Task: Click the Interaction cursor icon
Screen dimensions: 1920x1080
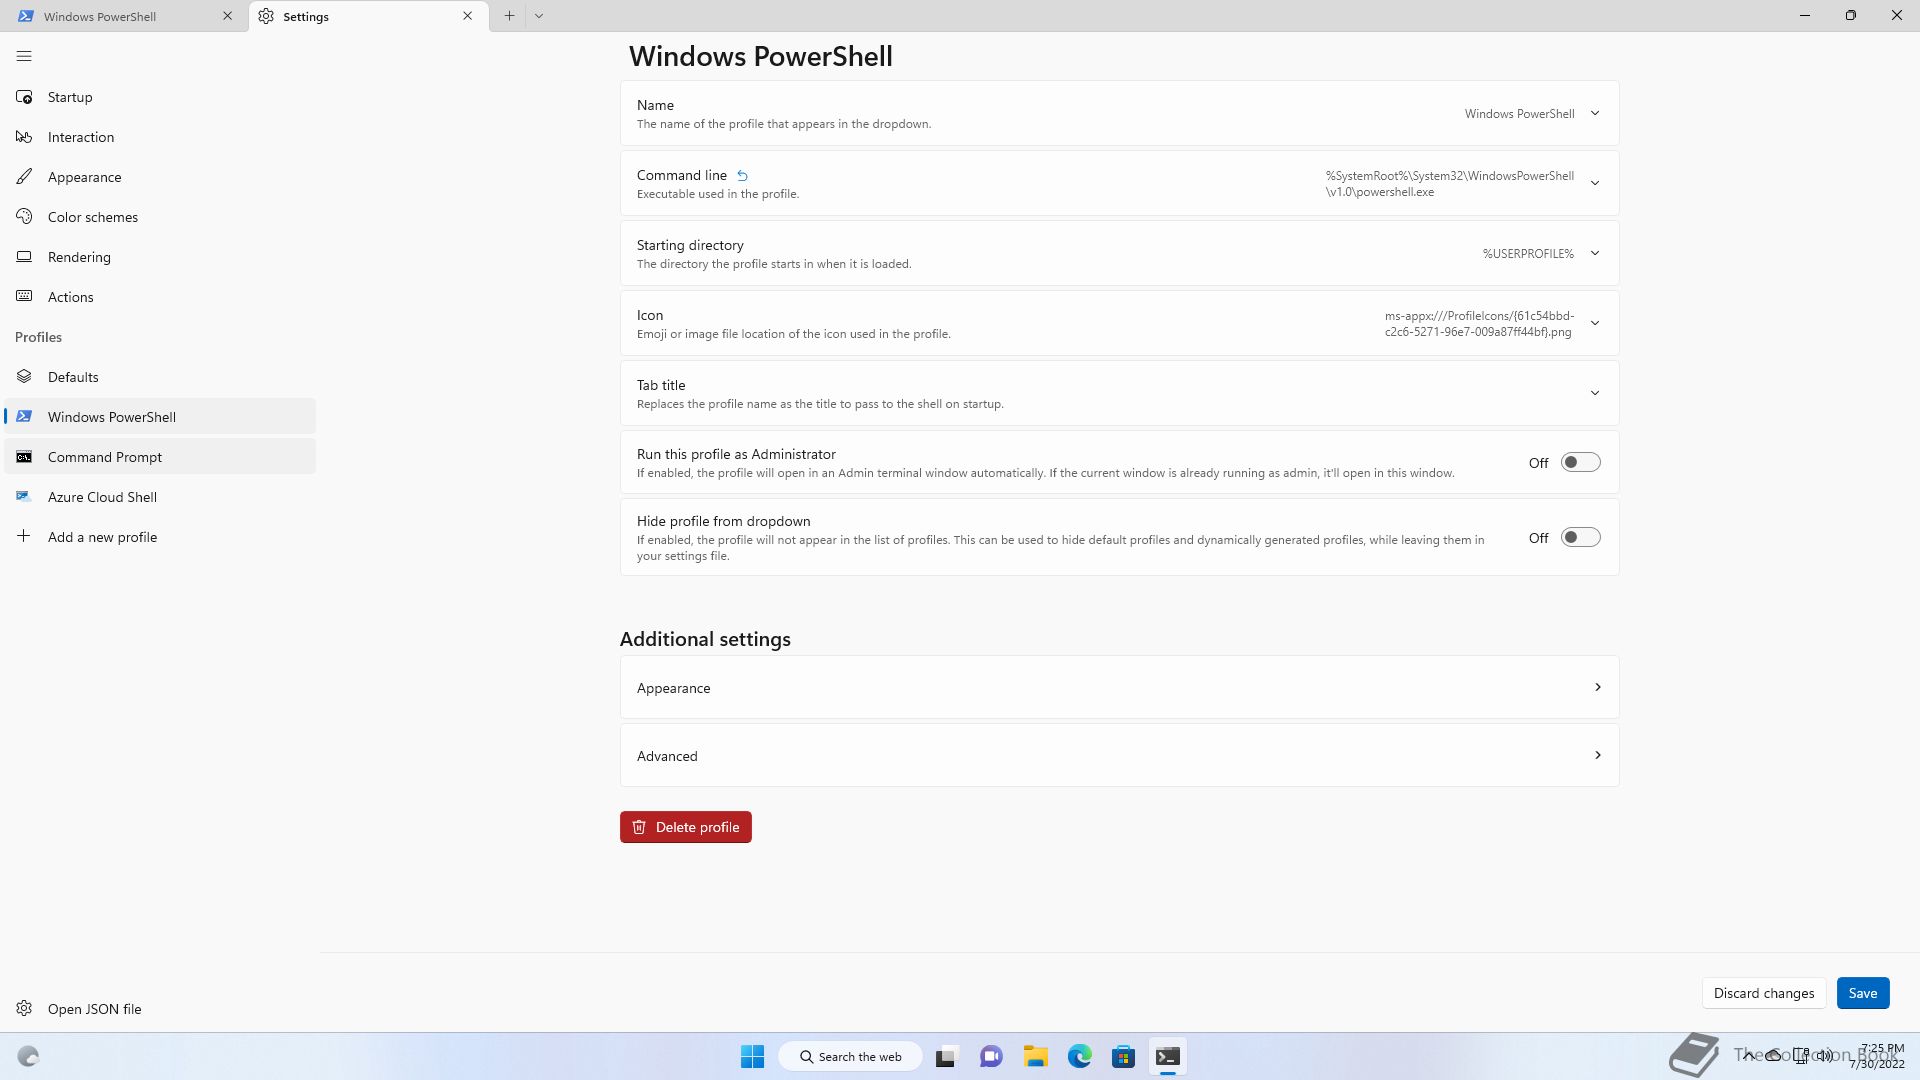Action: 24,137
